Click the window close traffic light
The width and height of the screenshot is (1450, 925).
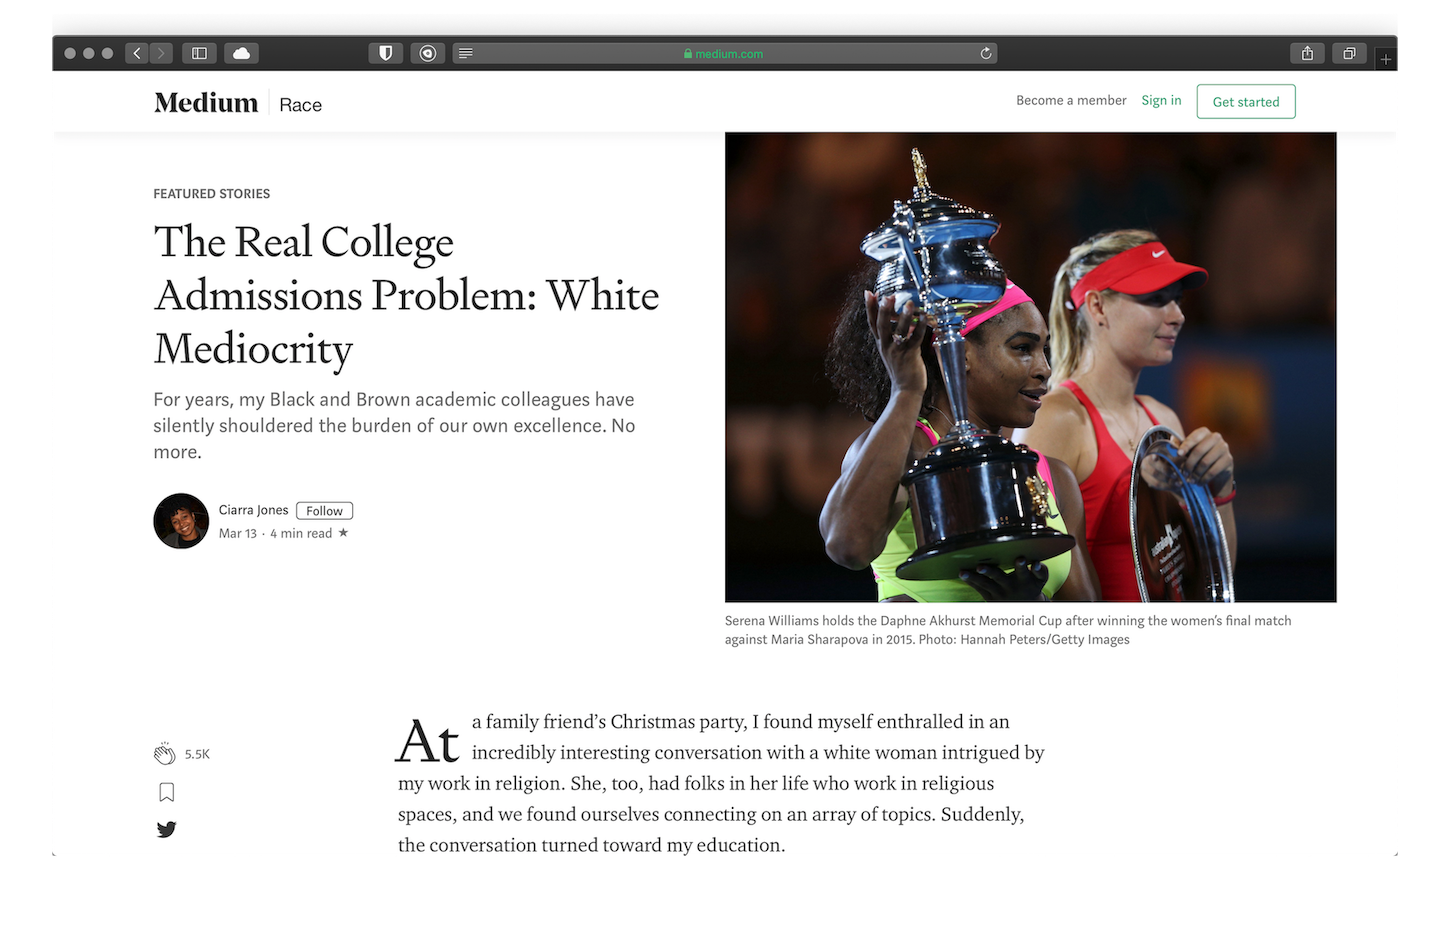tap(70, 53)
